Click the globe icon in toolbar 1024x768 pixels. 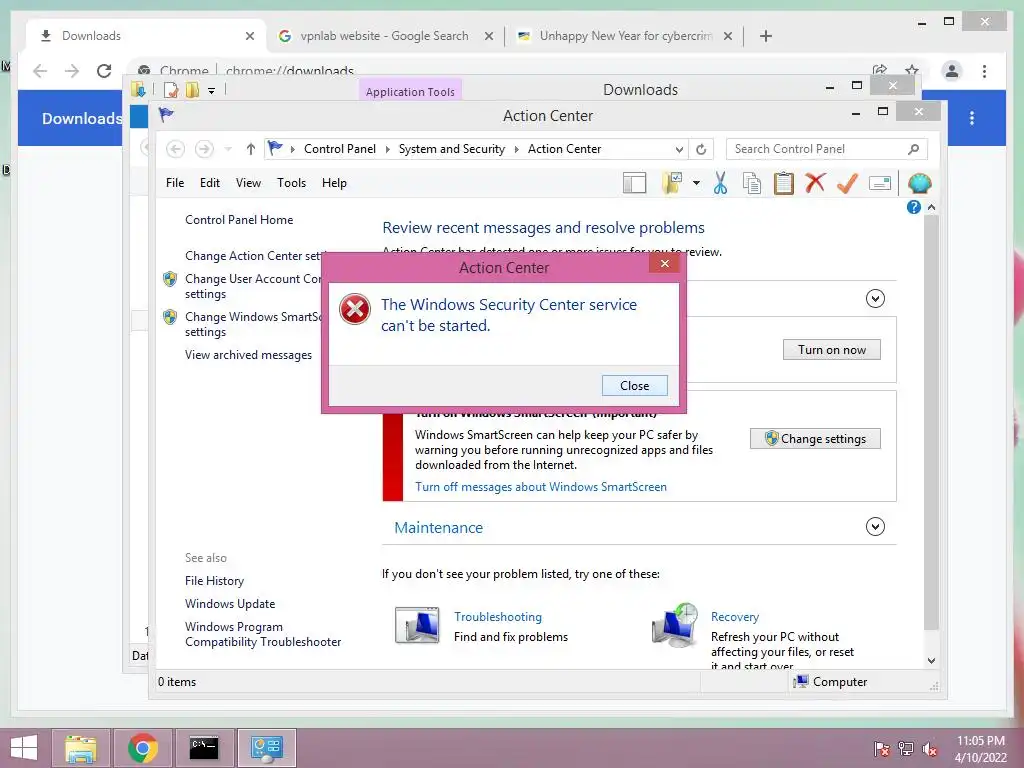(x=919, y=184)
